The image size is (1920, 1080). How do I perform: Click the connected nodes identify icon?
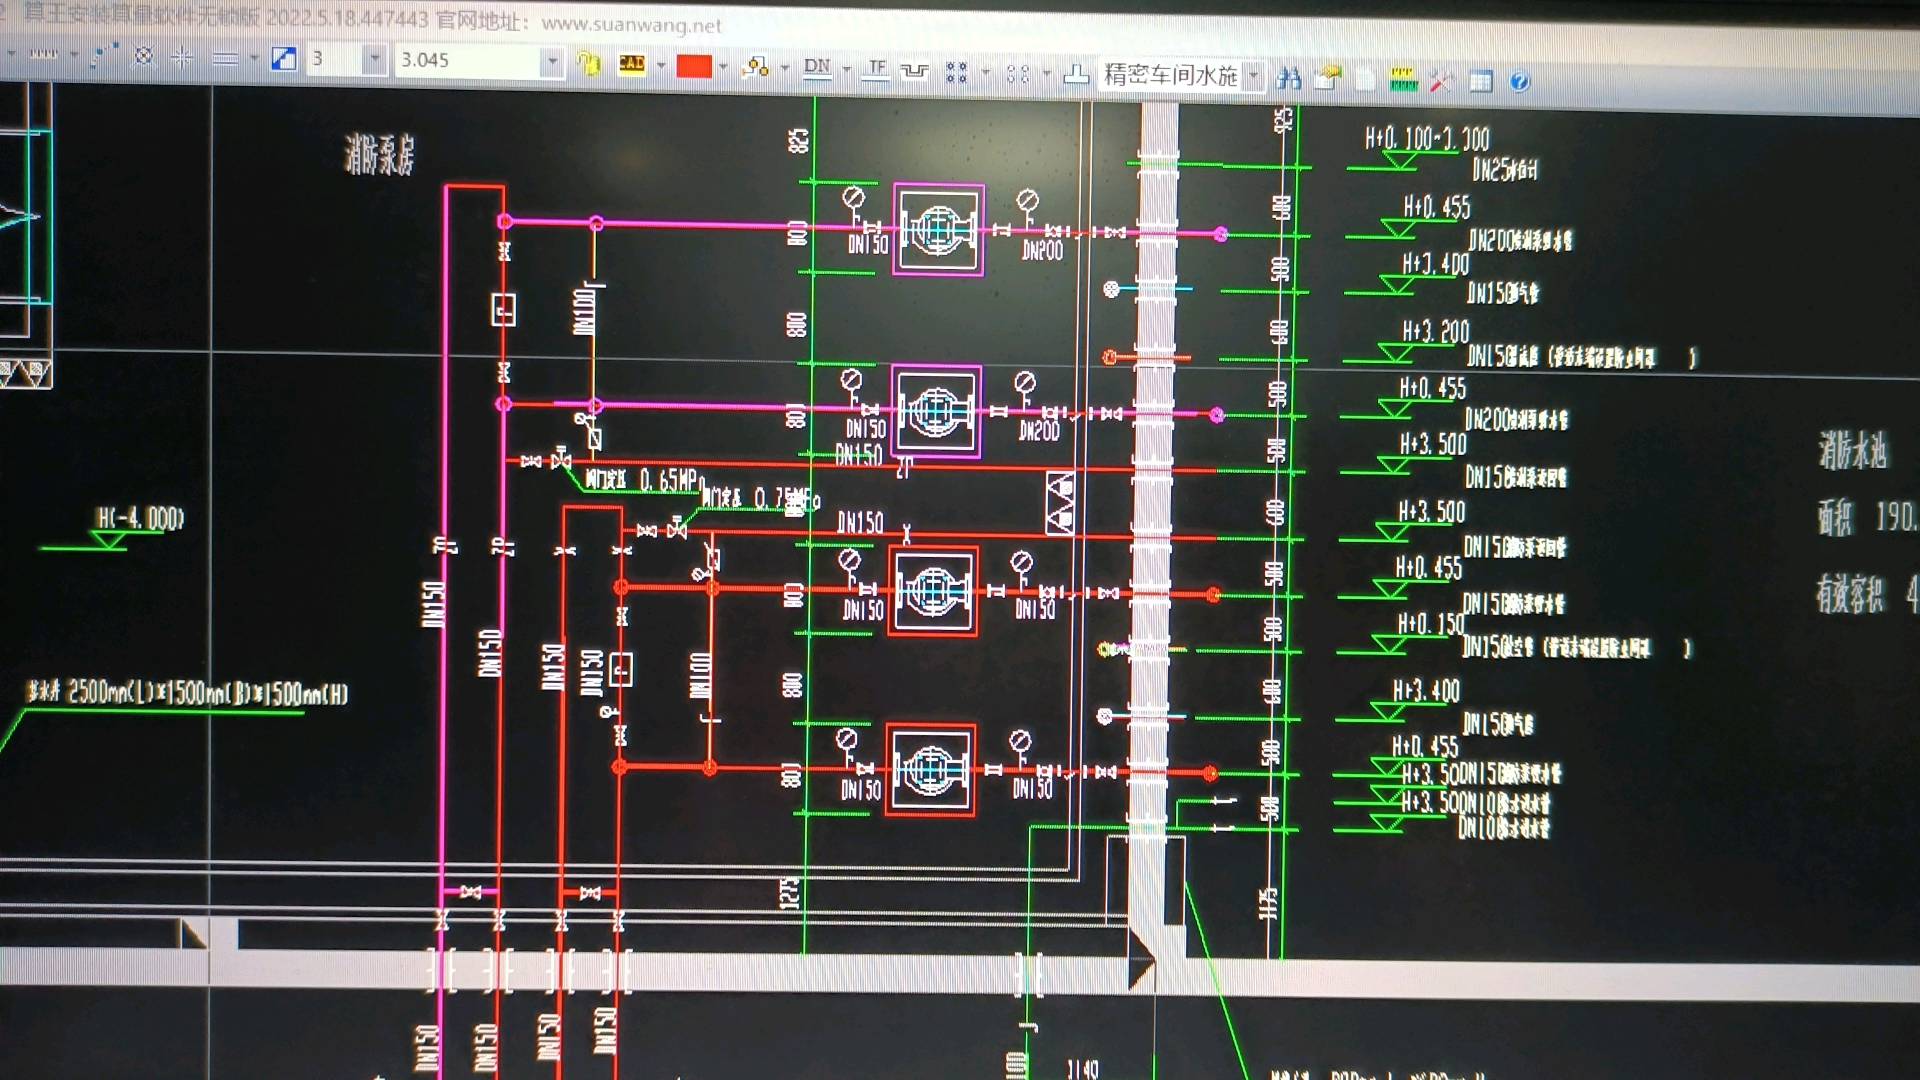tap(756, 67)
